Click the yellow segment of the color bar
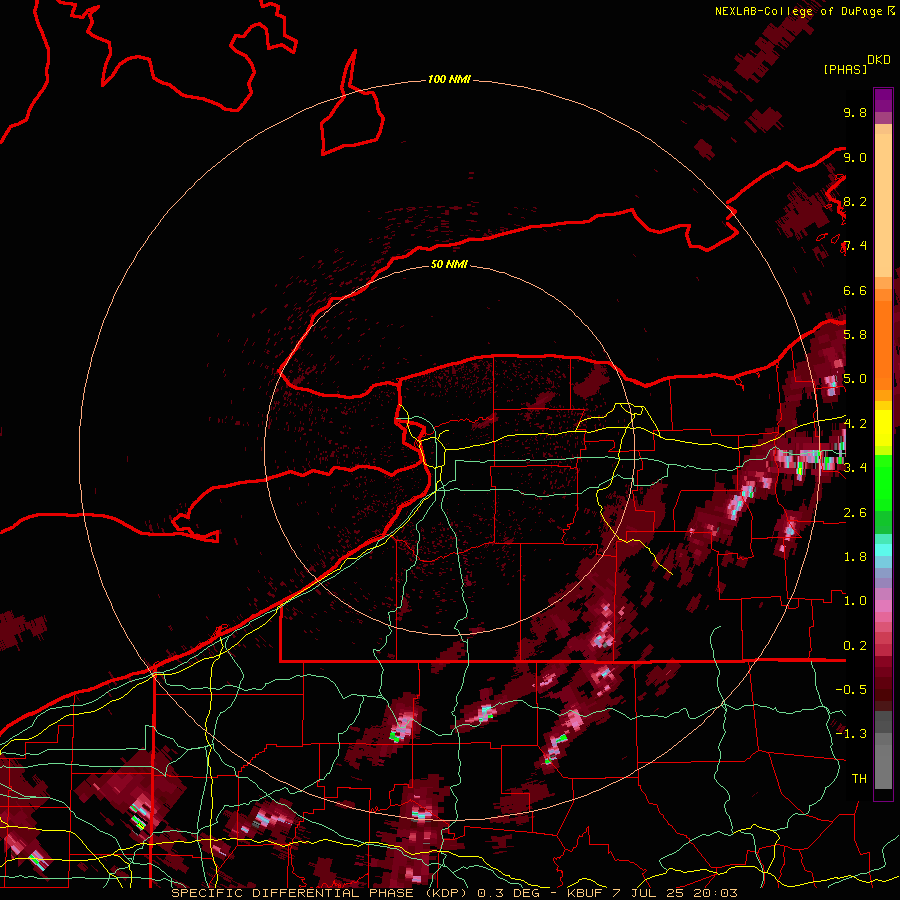The image size is (900, 900). click(883, 428)
